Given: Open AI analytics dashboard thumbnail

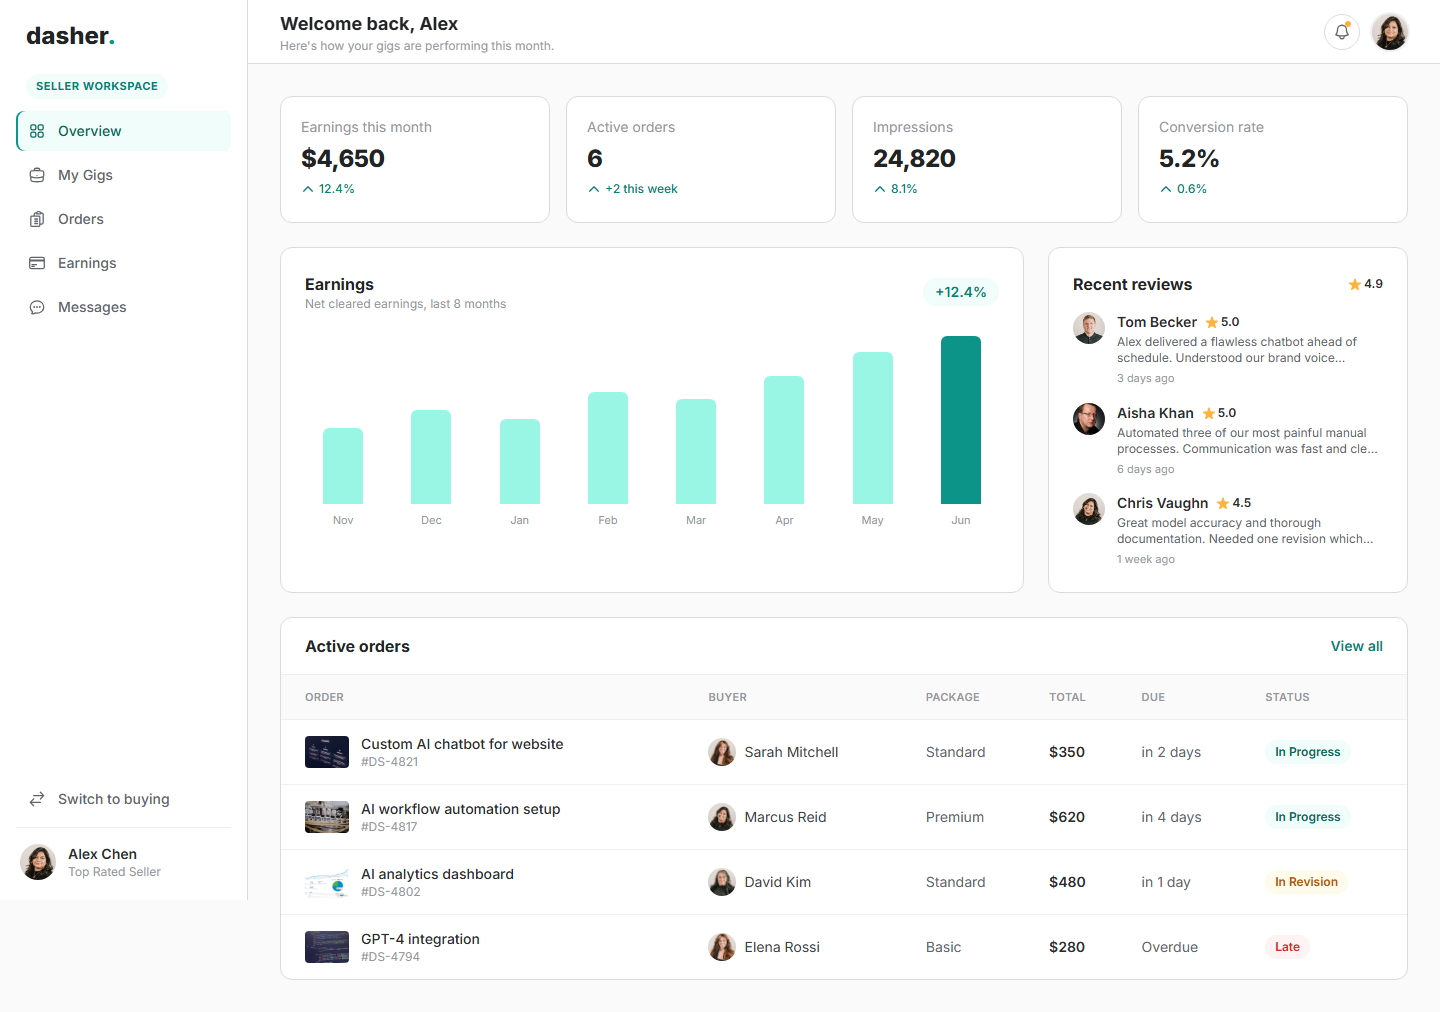Looking at the screenshot, I should (x=327, y=882).
